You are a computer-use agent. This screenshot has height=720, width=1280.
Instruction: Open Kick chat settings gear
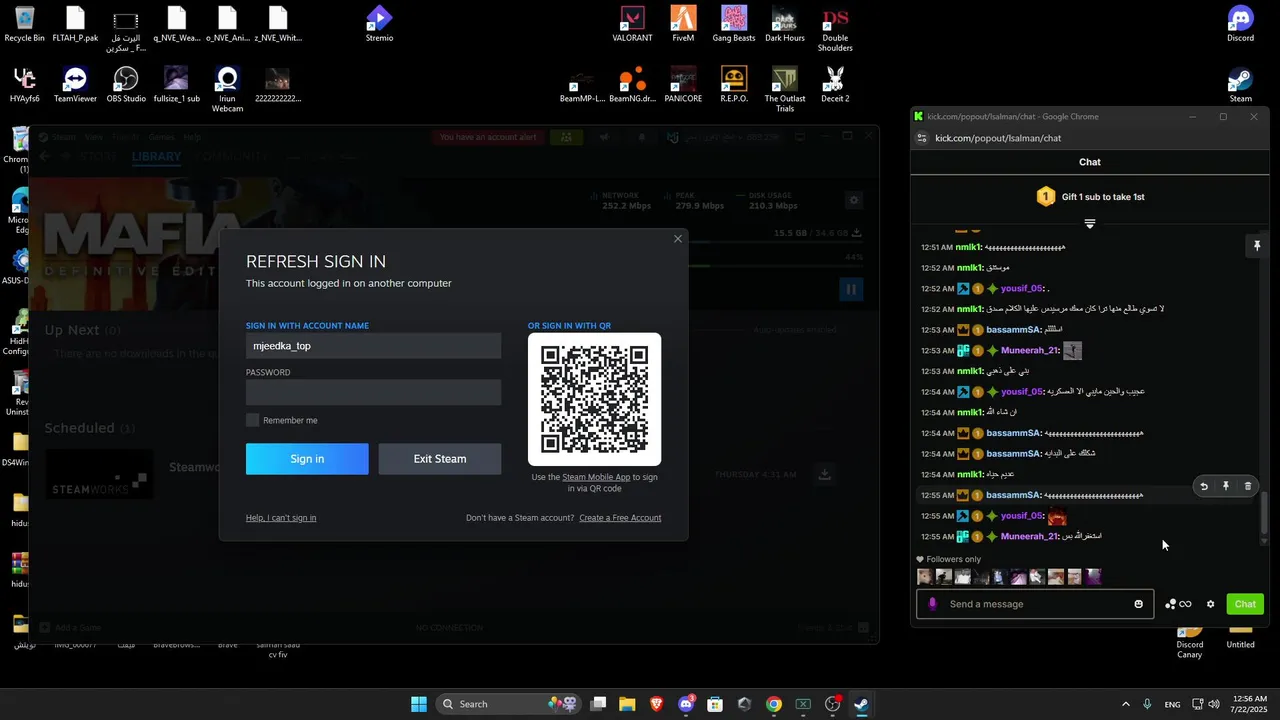1210,604
